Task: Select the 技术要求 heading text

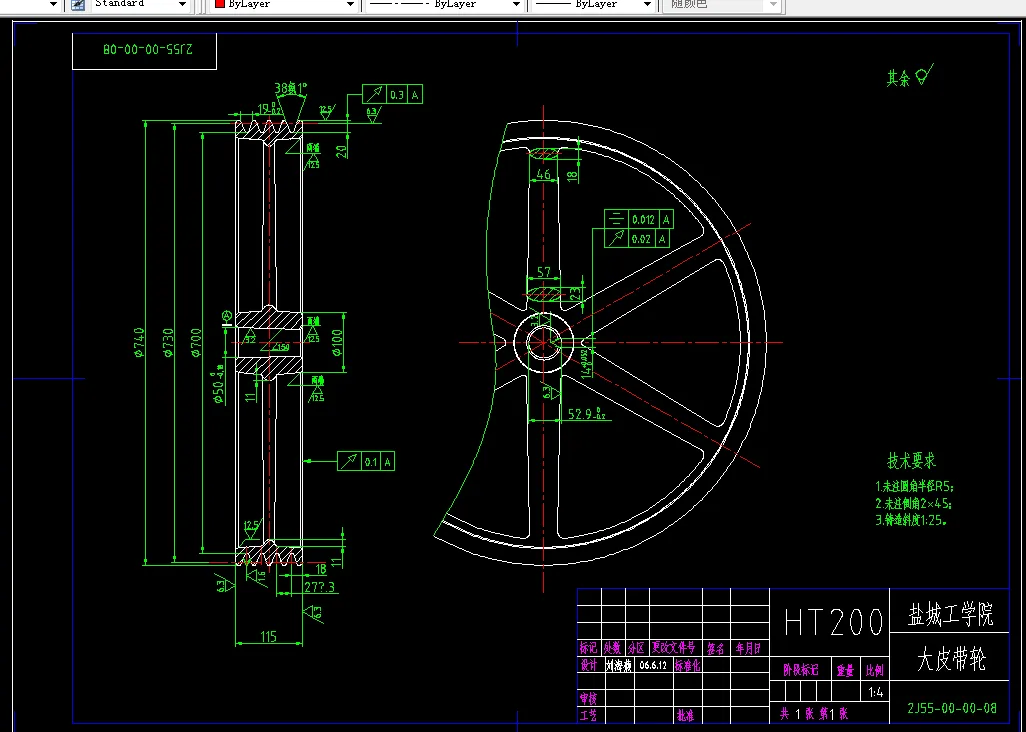Action: point(911,461)
